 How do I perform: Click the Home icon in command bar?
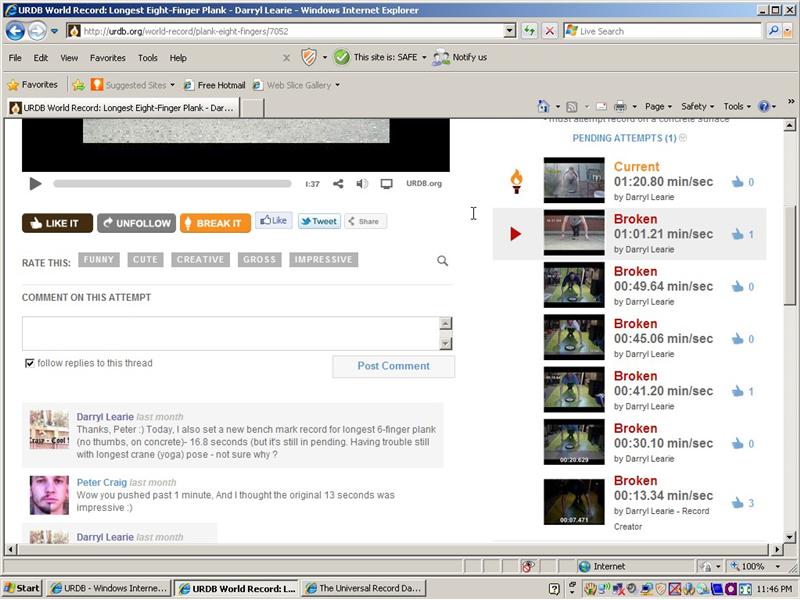(543, 106)
